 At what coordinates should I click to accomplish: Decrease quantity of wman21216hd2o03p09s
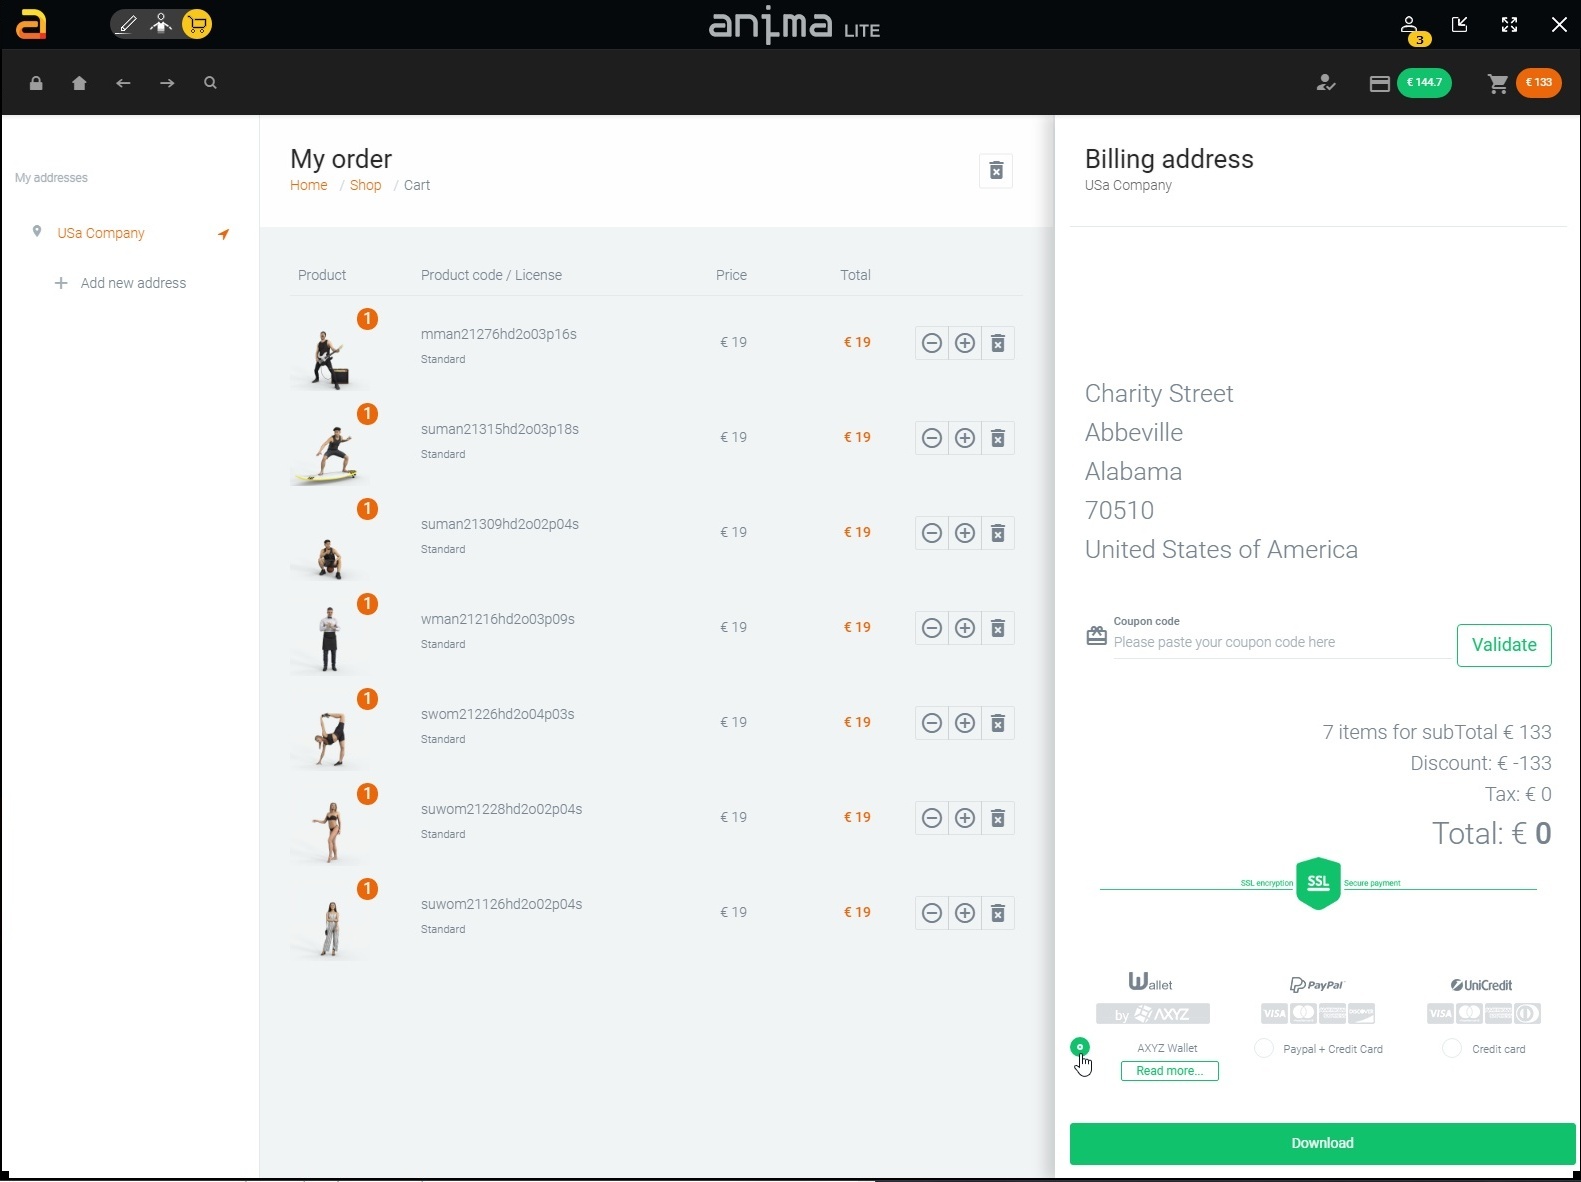click(931, 628)
